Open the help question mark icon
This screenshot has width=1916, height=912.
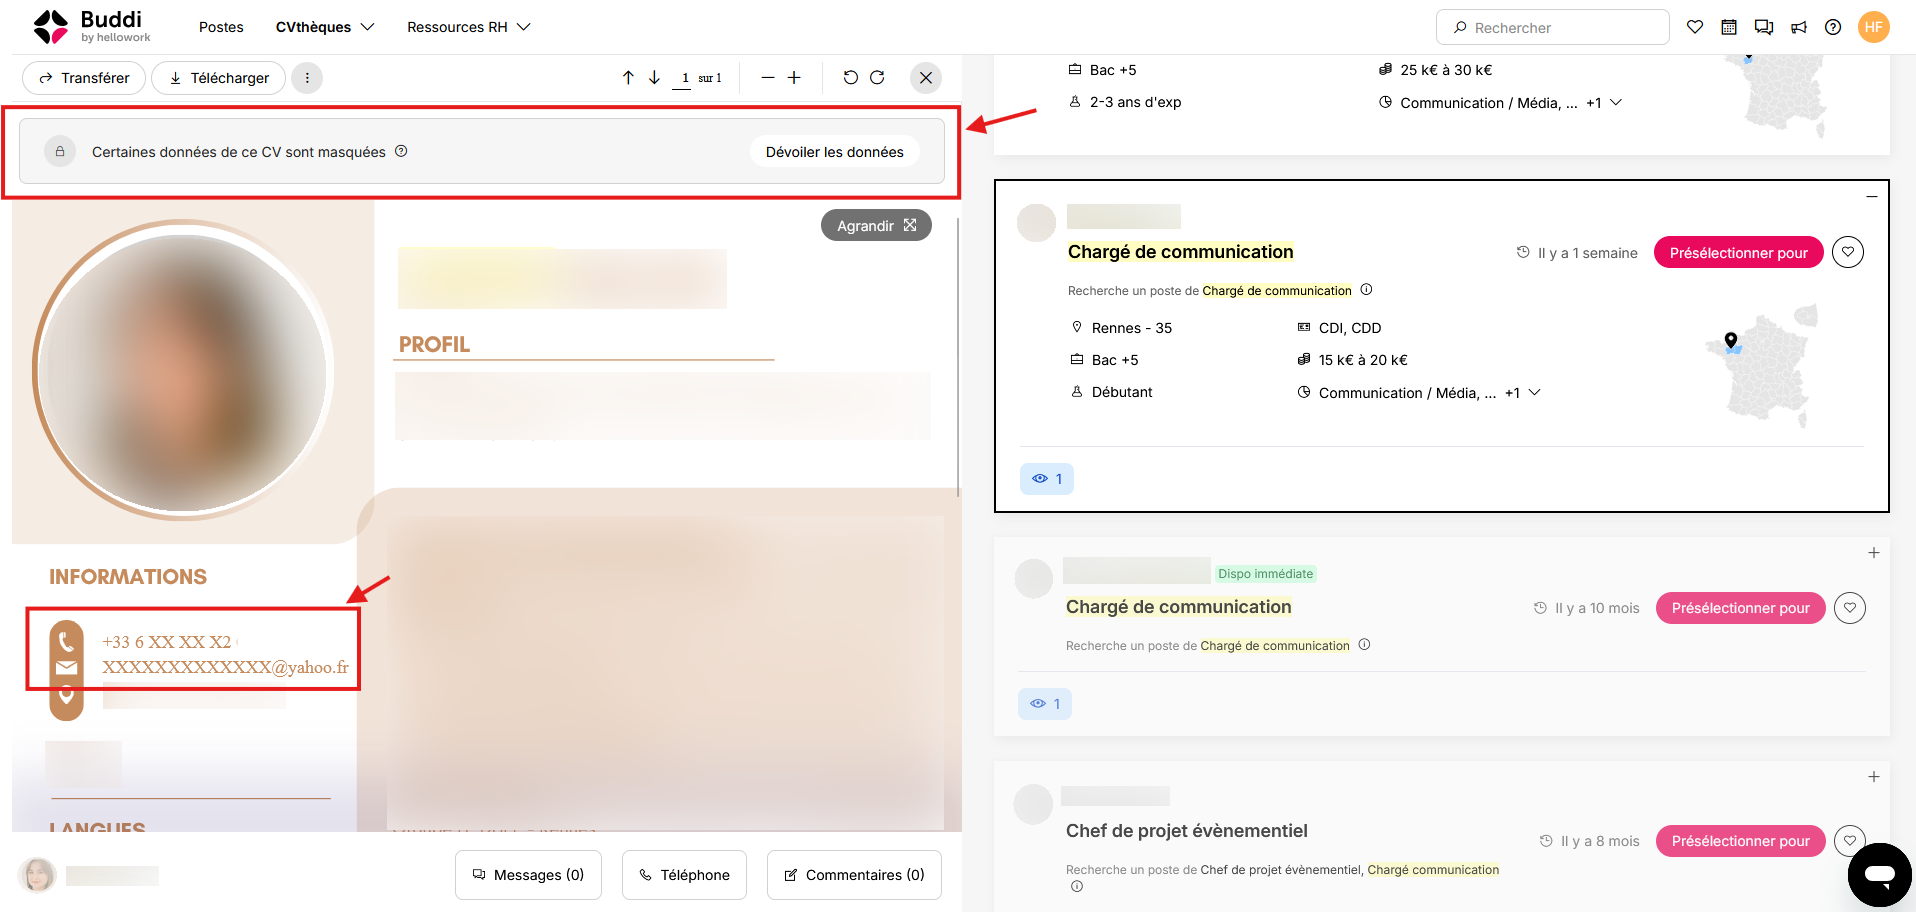click(1833, 27)
